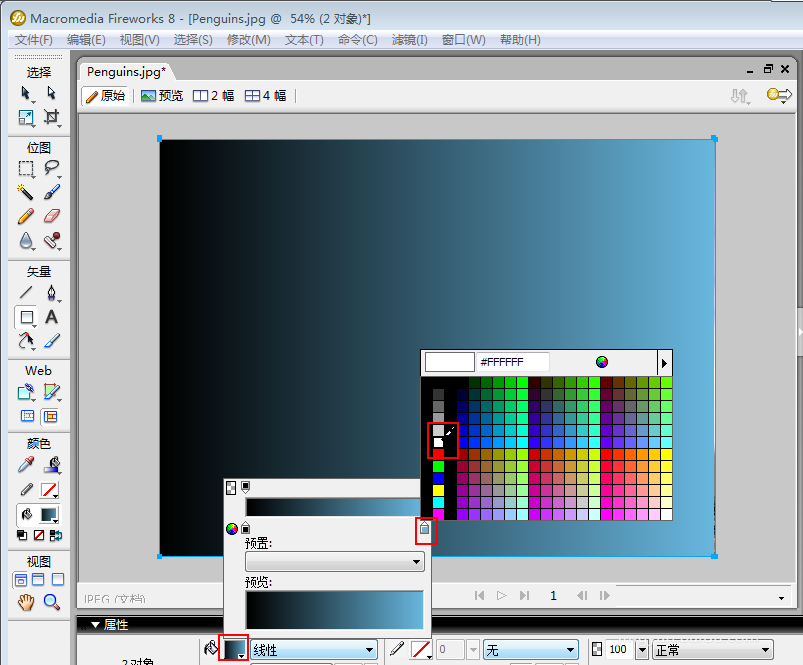Select the Text tool

[x=51, y=317]
